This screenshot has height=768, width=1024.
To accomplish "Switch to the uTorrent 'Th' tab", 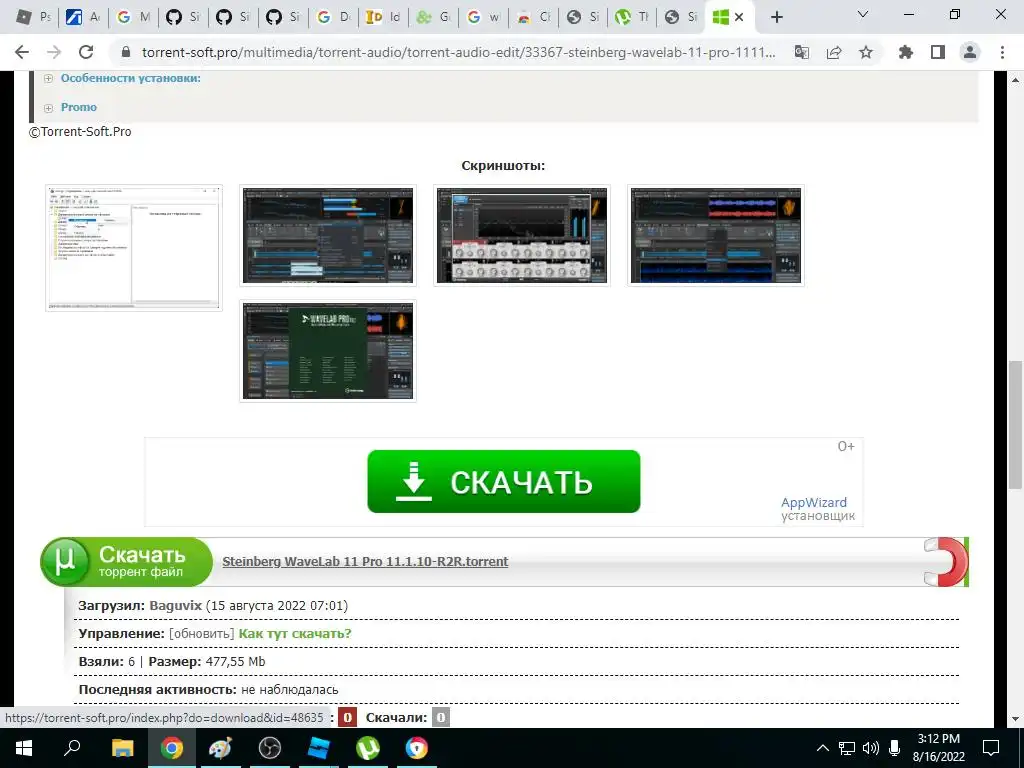I will tap(632, 18).
